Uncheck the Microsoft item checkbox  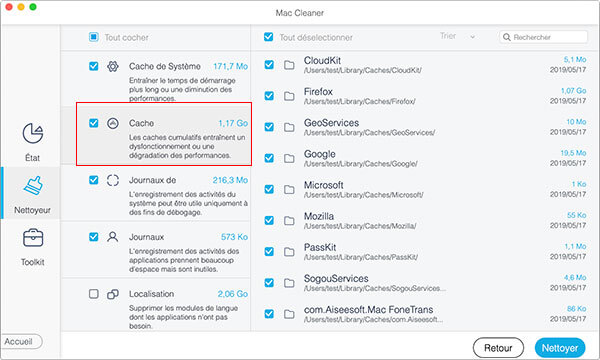269,189
